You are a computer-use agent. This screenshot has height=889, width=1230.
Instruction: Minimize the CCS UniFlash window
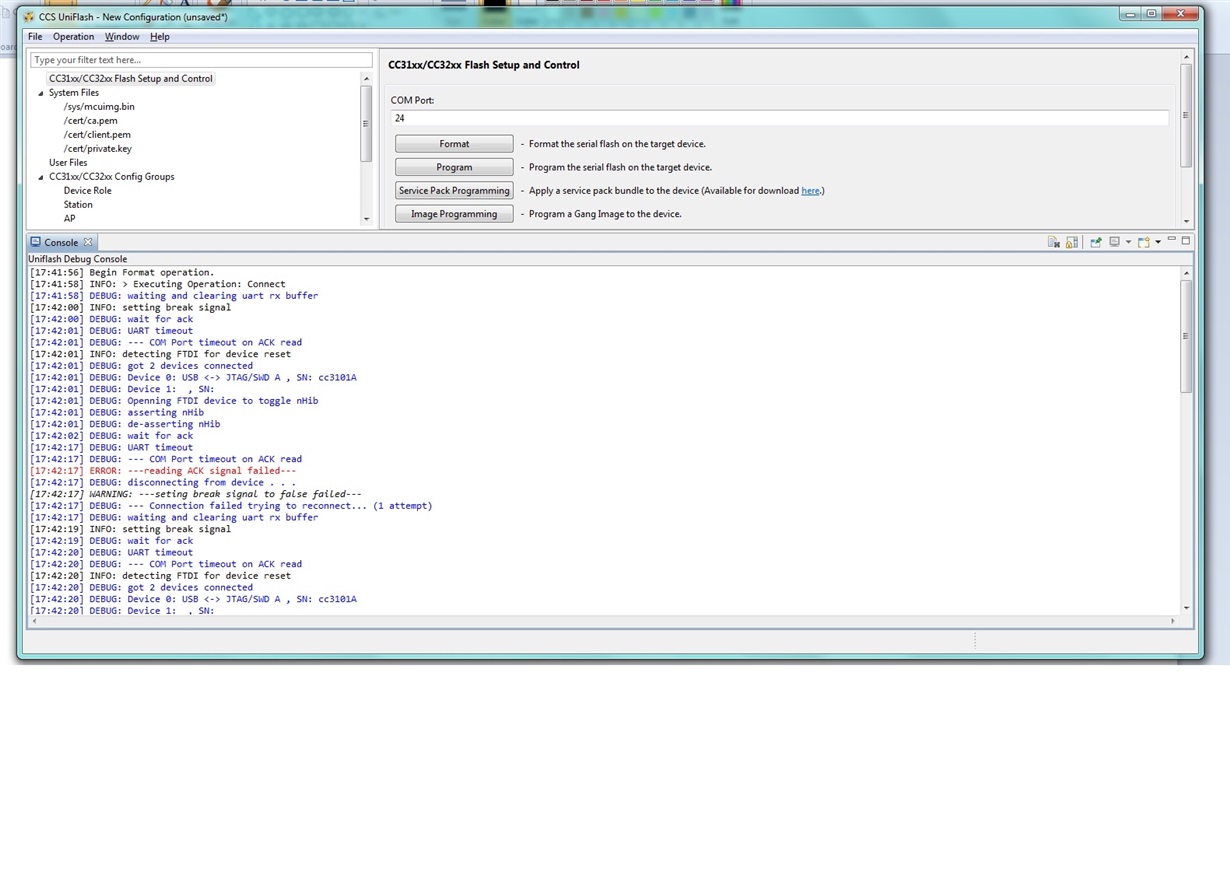point(1129,14)
